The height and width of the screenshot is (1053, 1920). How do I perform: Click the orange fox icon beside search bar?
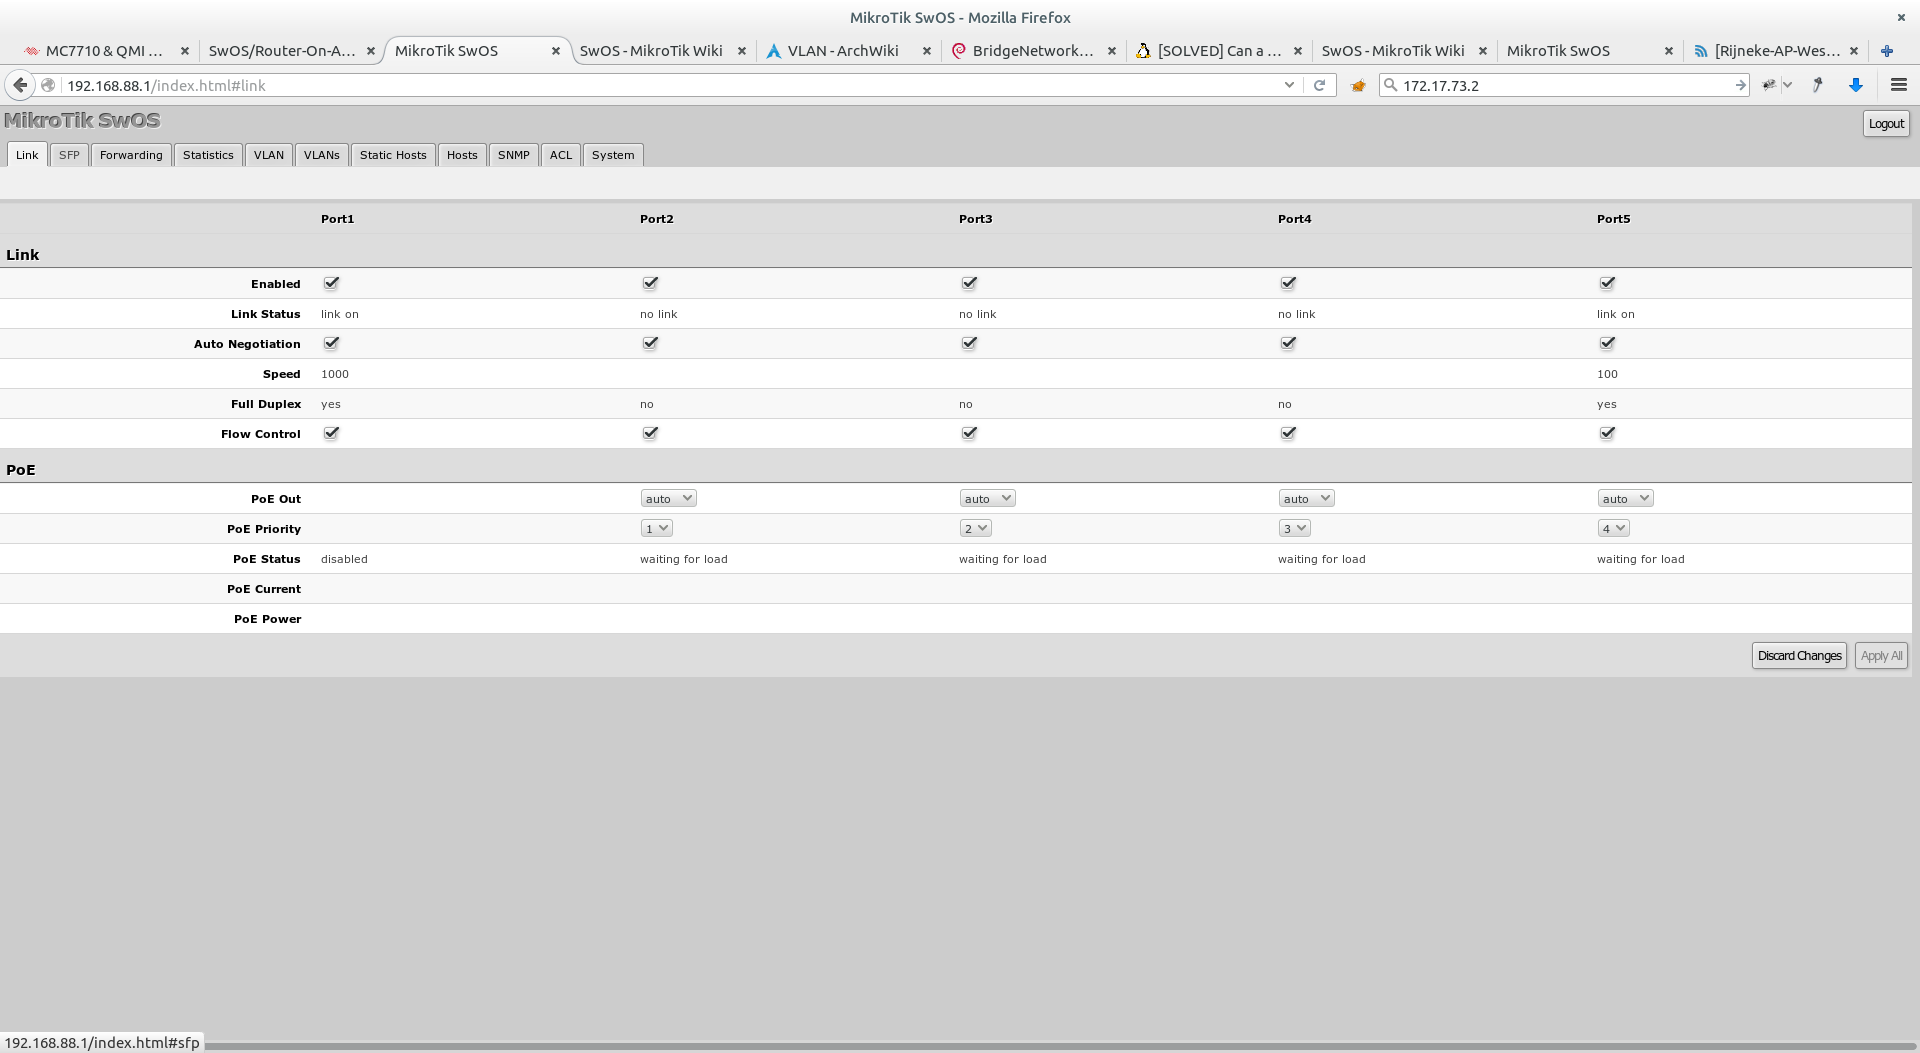(x=1358, y=86)
